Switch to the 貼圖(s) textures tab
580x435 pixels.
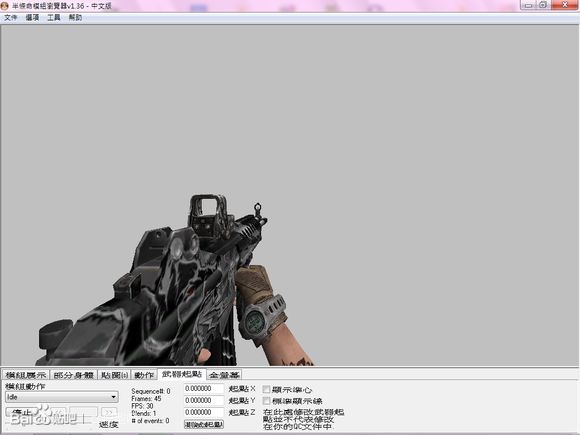point(114,375)
